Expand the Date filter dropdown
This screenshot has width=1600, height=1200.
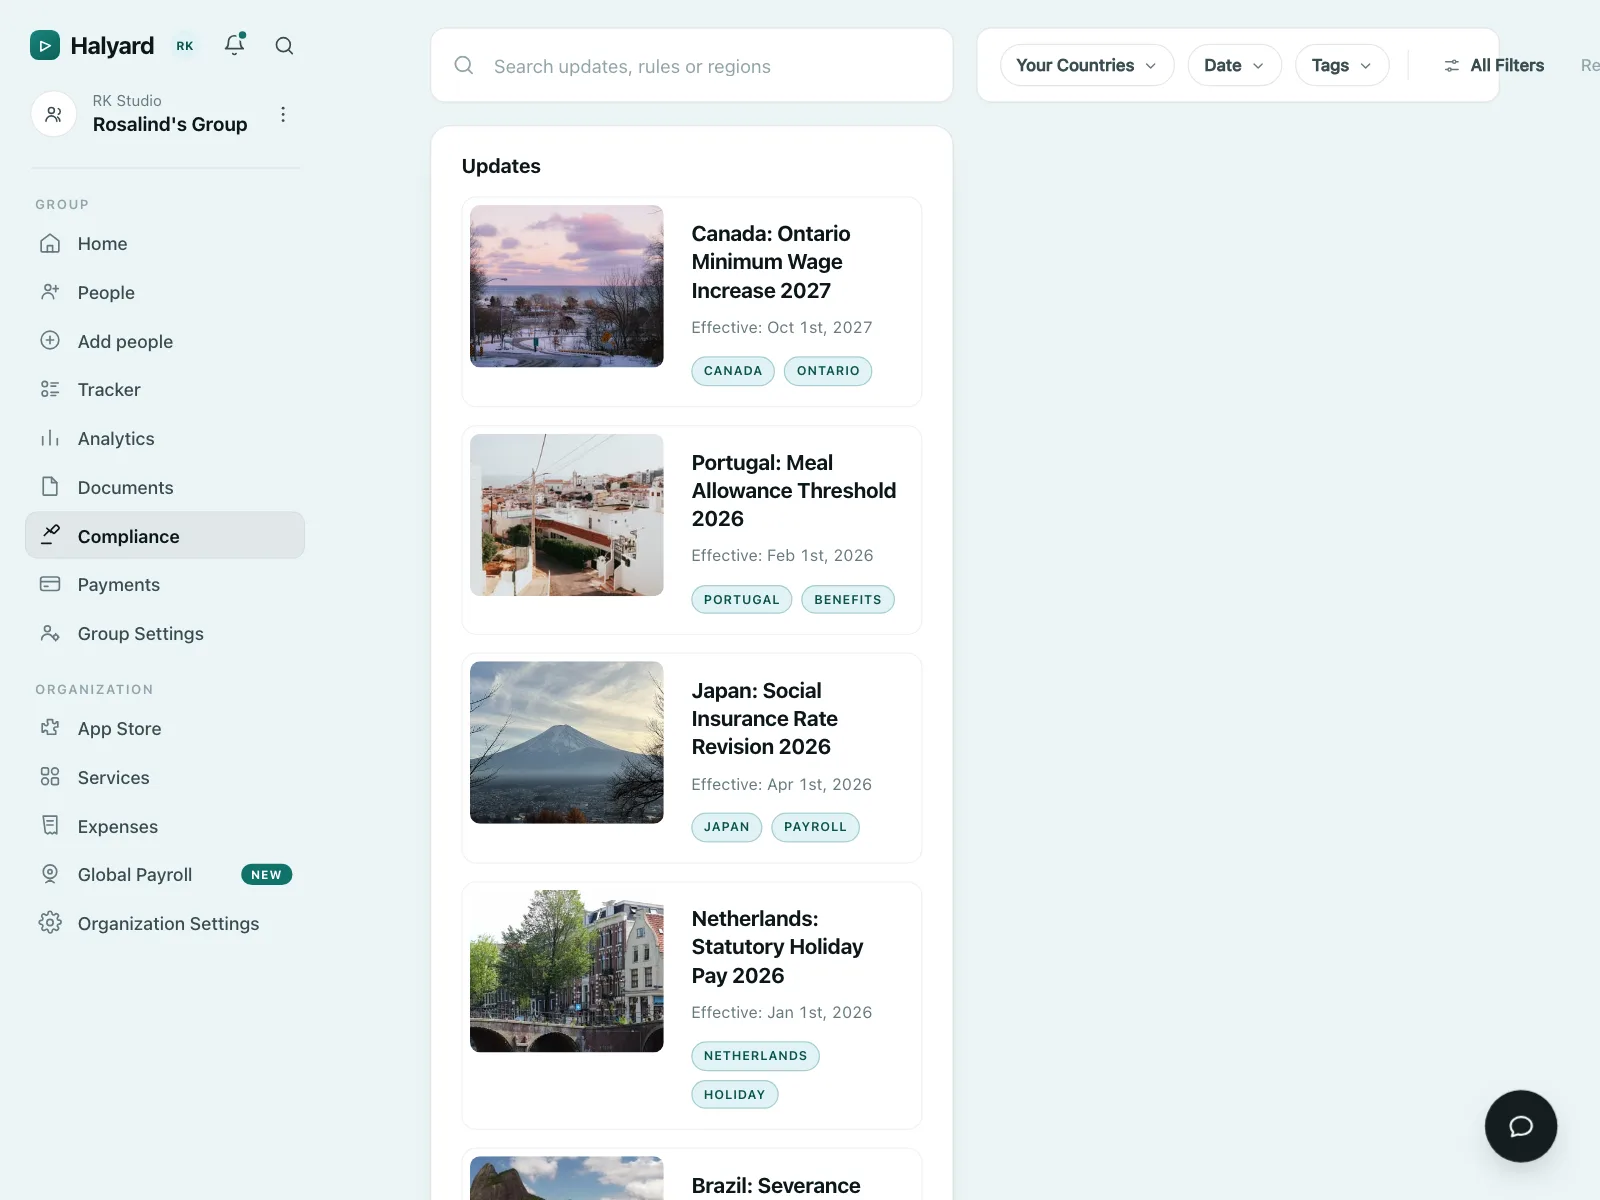1235,65
